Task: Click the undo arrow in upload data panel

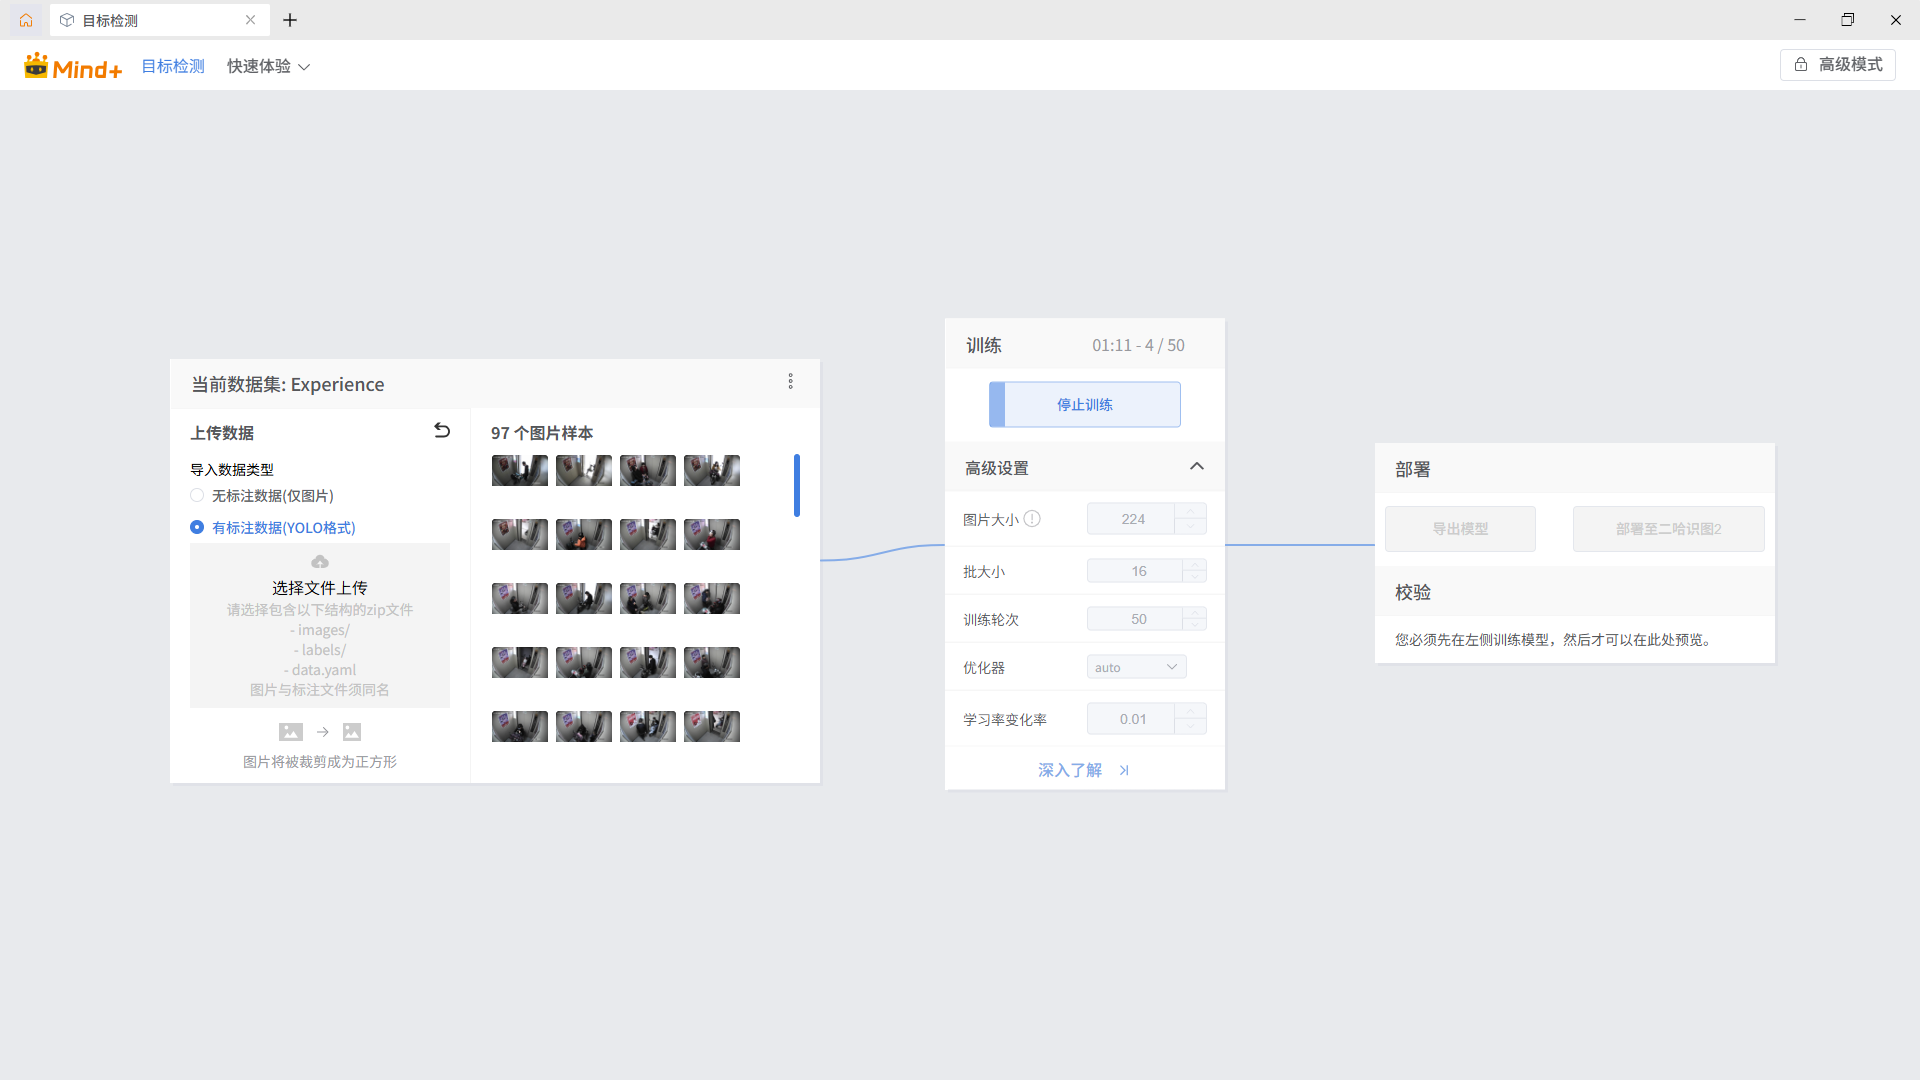Action: point(442,431)
